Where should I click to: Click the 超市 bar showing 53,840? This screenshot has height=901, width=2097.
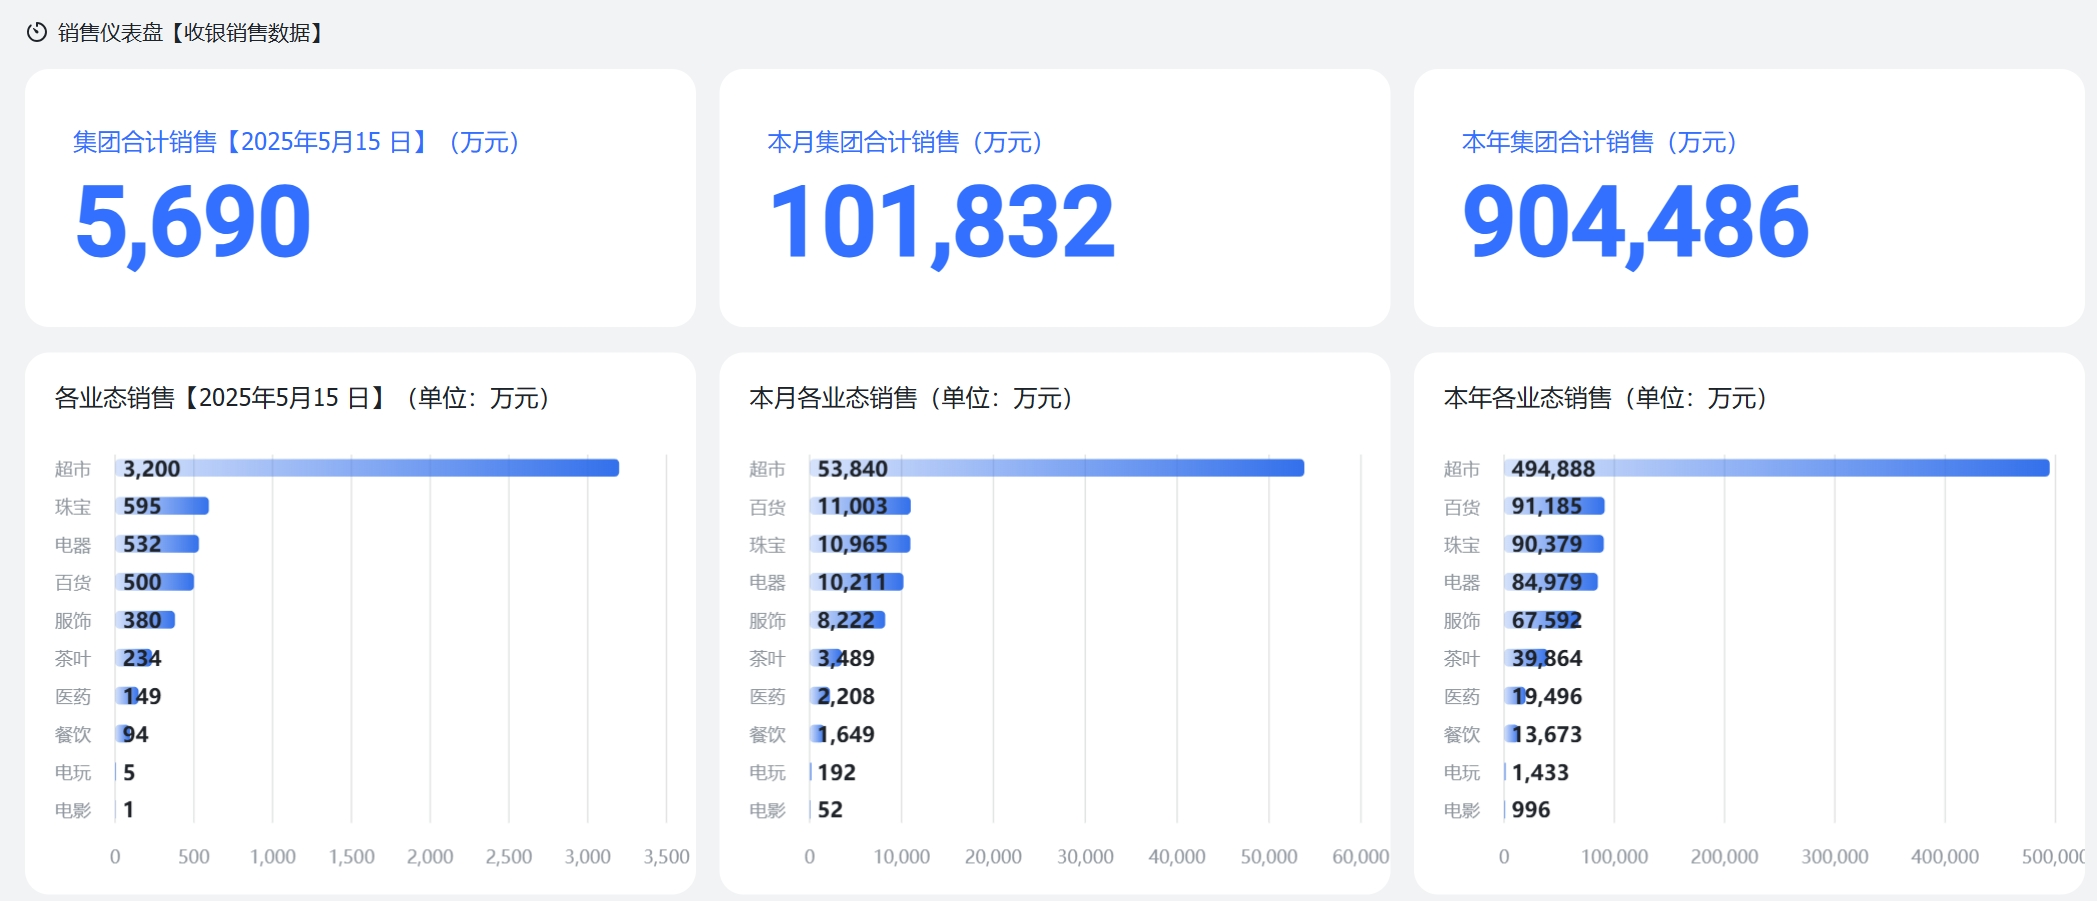pos(1057,468)
